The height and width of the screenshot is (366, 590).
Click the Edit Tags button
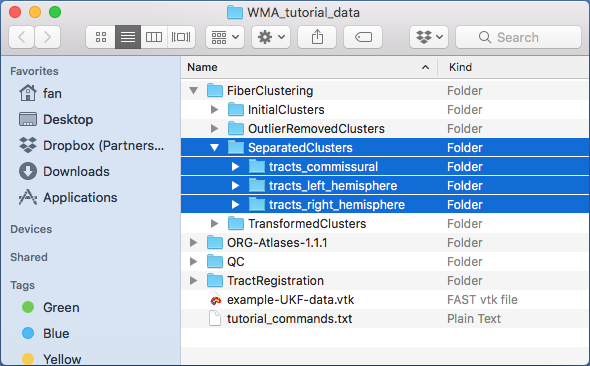[x=363, y=37]
